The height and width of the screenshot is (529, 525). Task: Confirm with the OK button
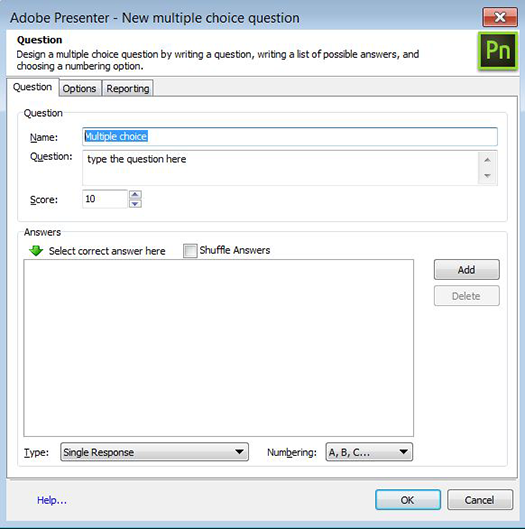[408, 500]
